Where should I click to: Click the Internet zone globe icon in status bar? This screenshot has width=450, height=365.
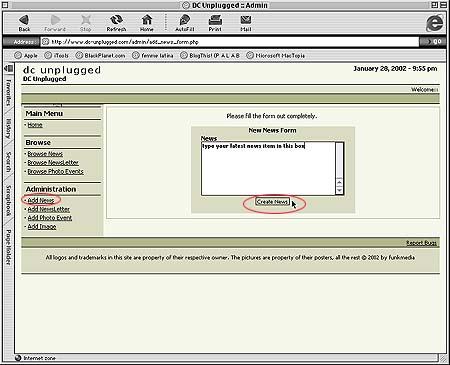(18, 358)
